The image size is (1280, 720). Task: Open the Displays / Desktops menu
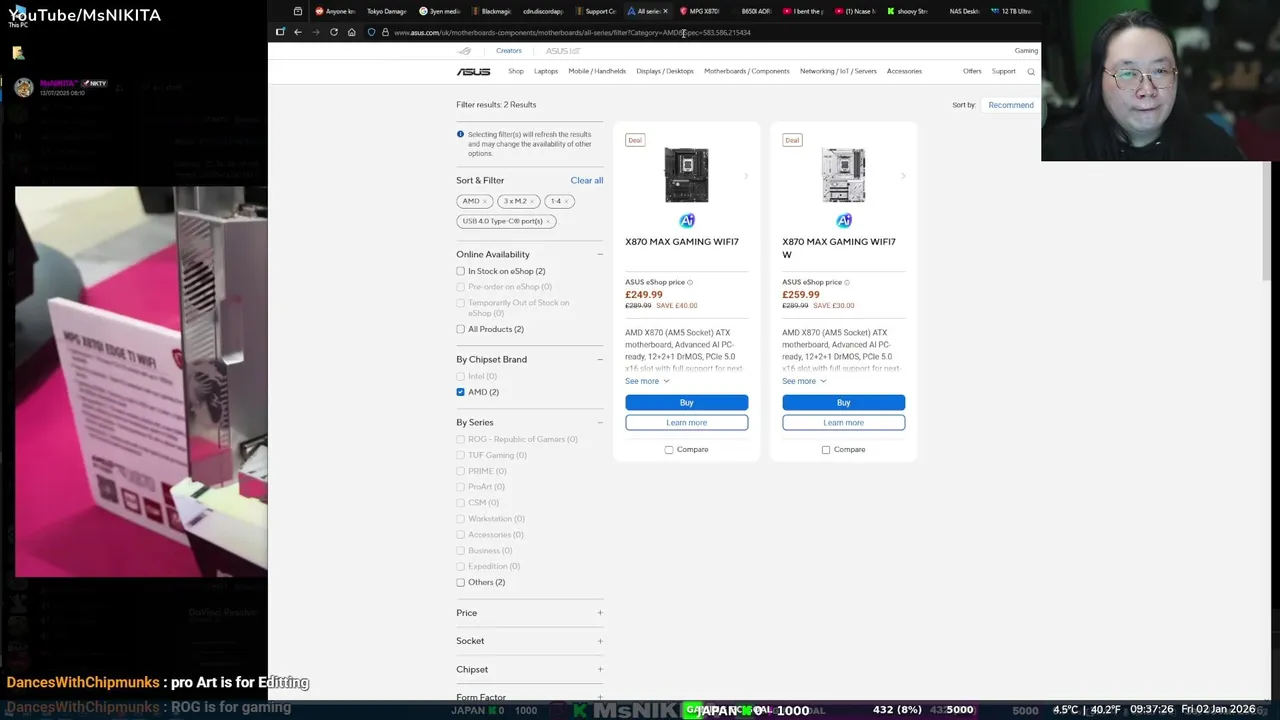click(665, 71)
